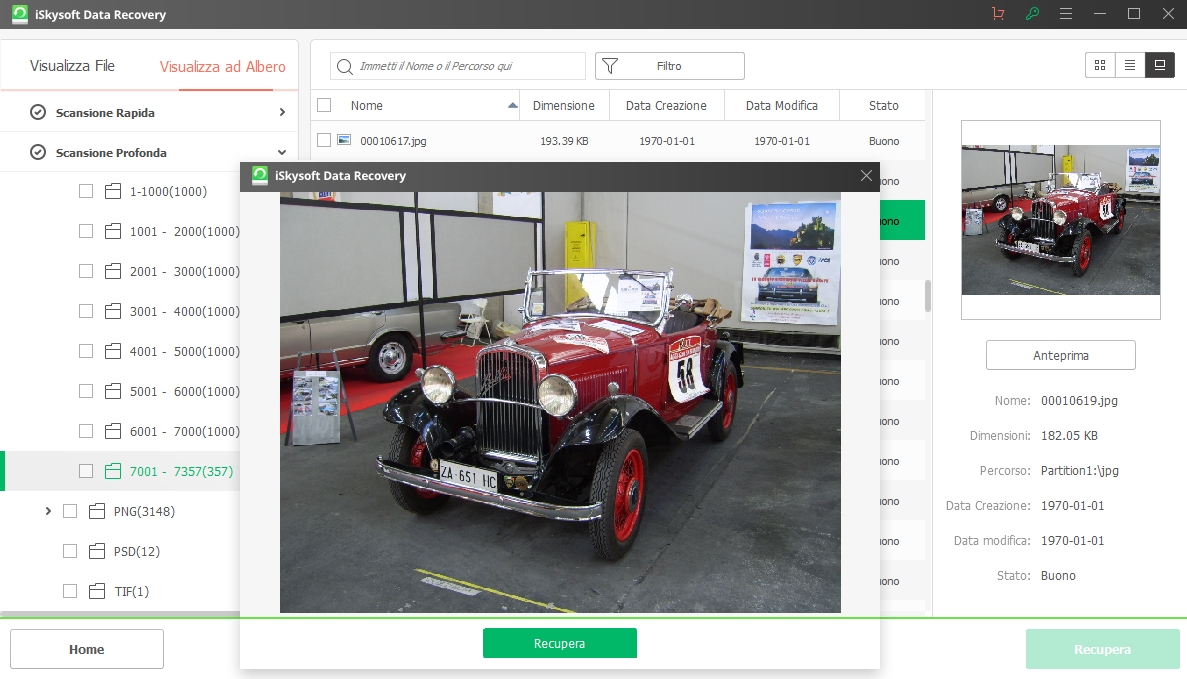
Task: Switch to Visualizza File tab
Action: (x=73, y=66)
